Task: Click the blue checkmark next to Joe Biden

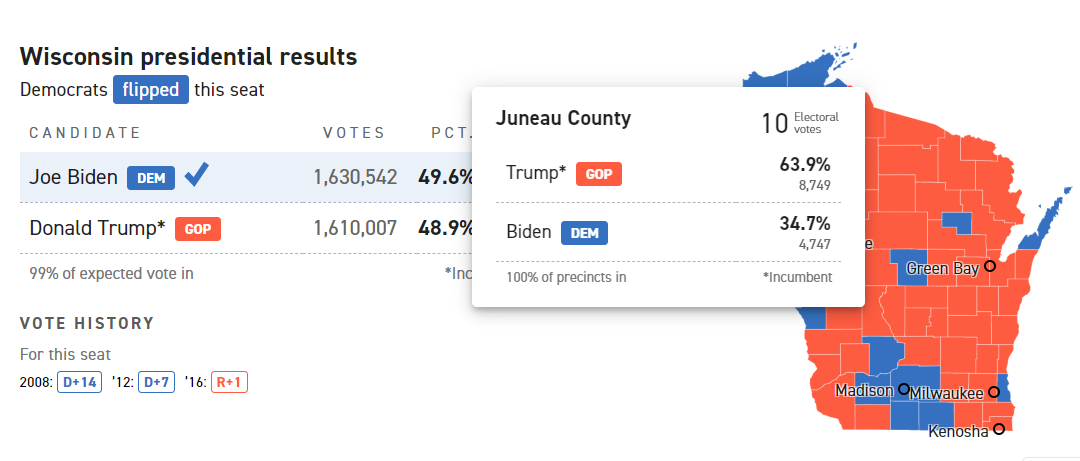Action: [197, 176]
